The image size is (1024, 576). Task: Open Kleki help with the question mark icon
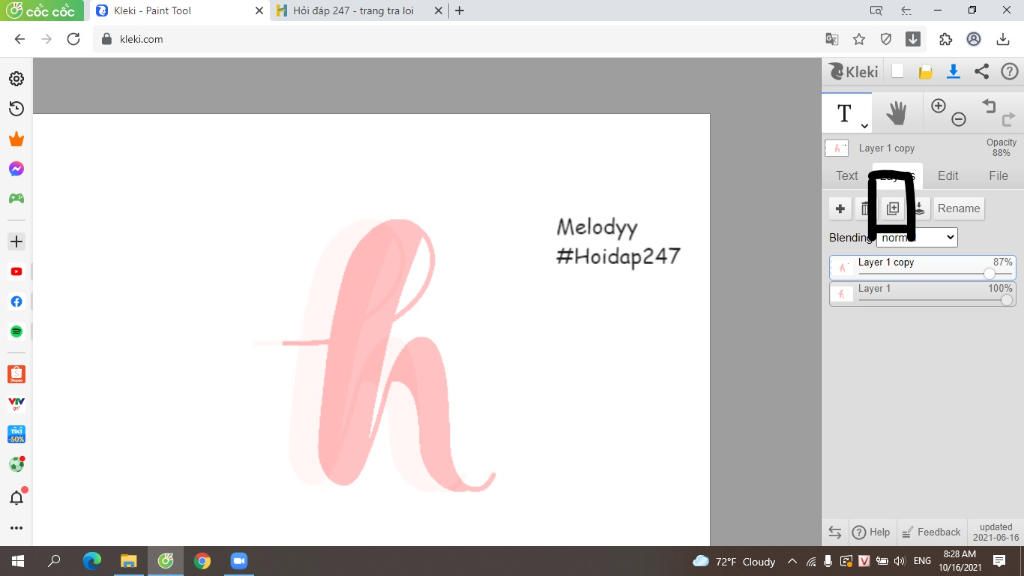pos(1010,72)
